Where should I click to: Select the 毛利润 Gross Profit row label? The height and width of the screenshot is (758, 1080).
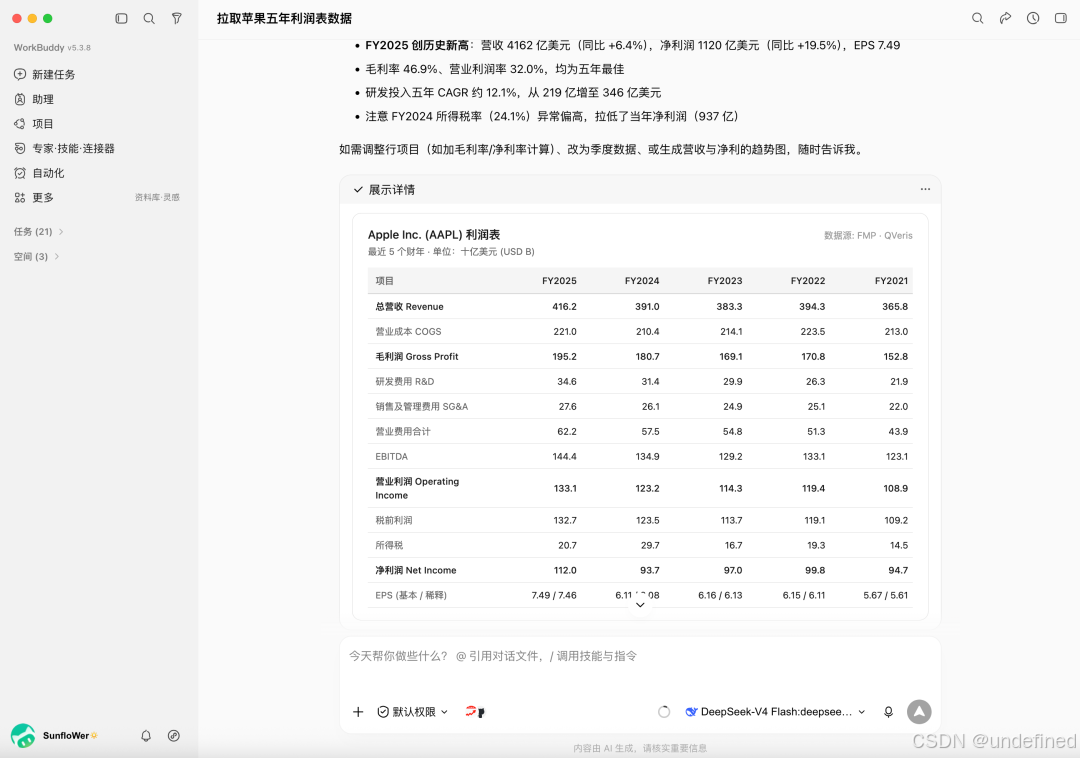pos(417,357)
